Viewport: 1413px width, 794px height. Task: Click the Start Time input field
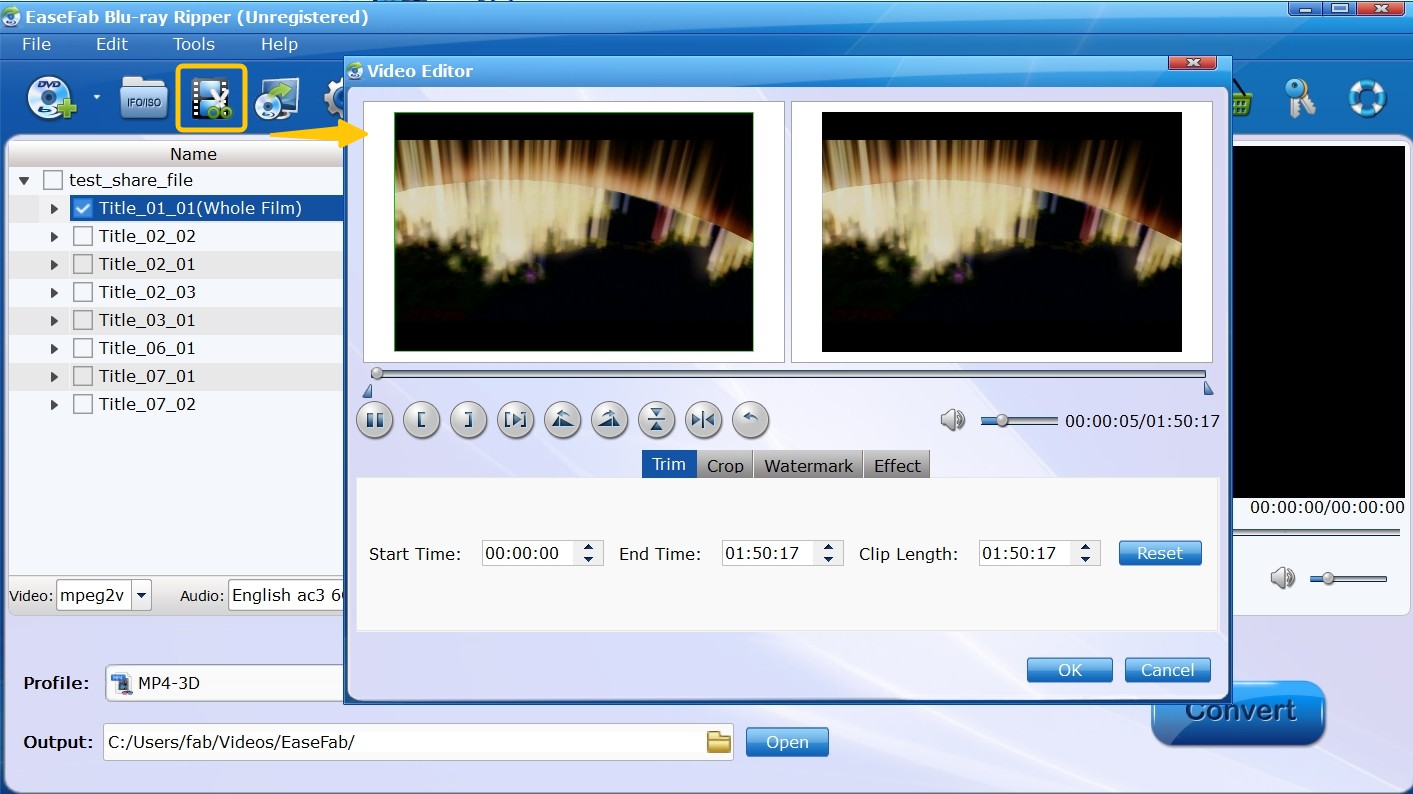tap(529, 553)
